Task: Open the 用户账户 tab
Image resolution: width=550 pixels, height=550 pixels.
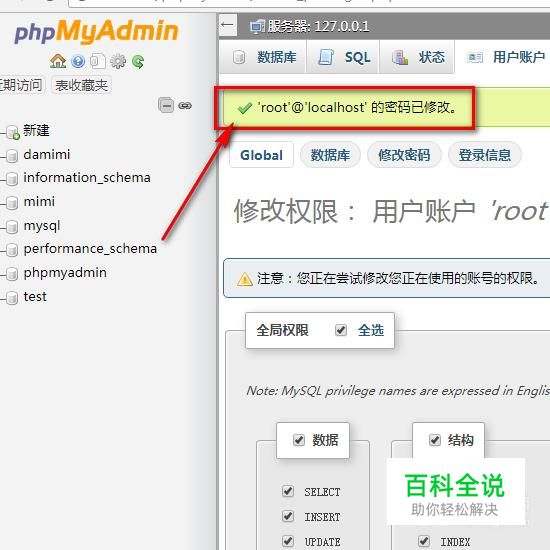Action: tap(504, 57)
